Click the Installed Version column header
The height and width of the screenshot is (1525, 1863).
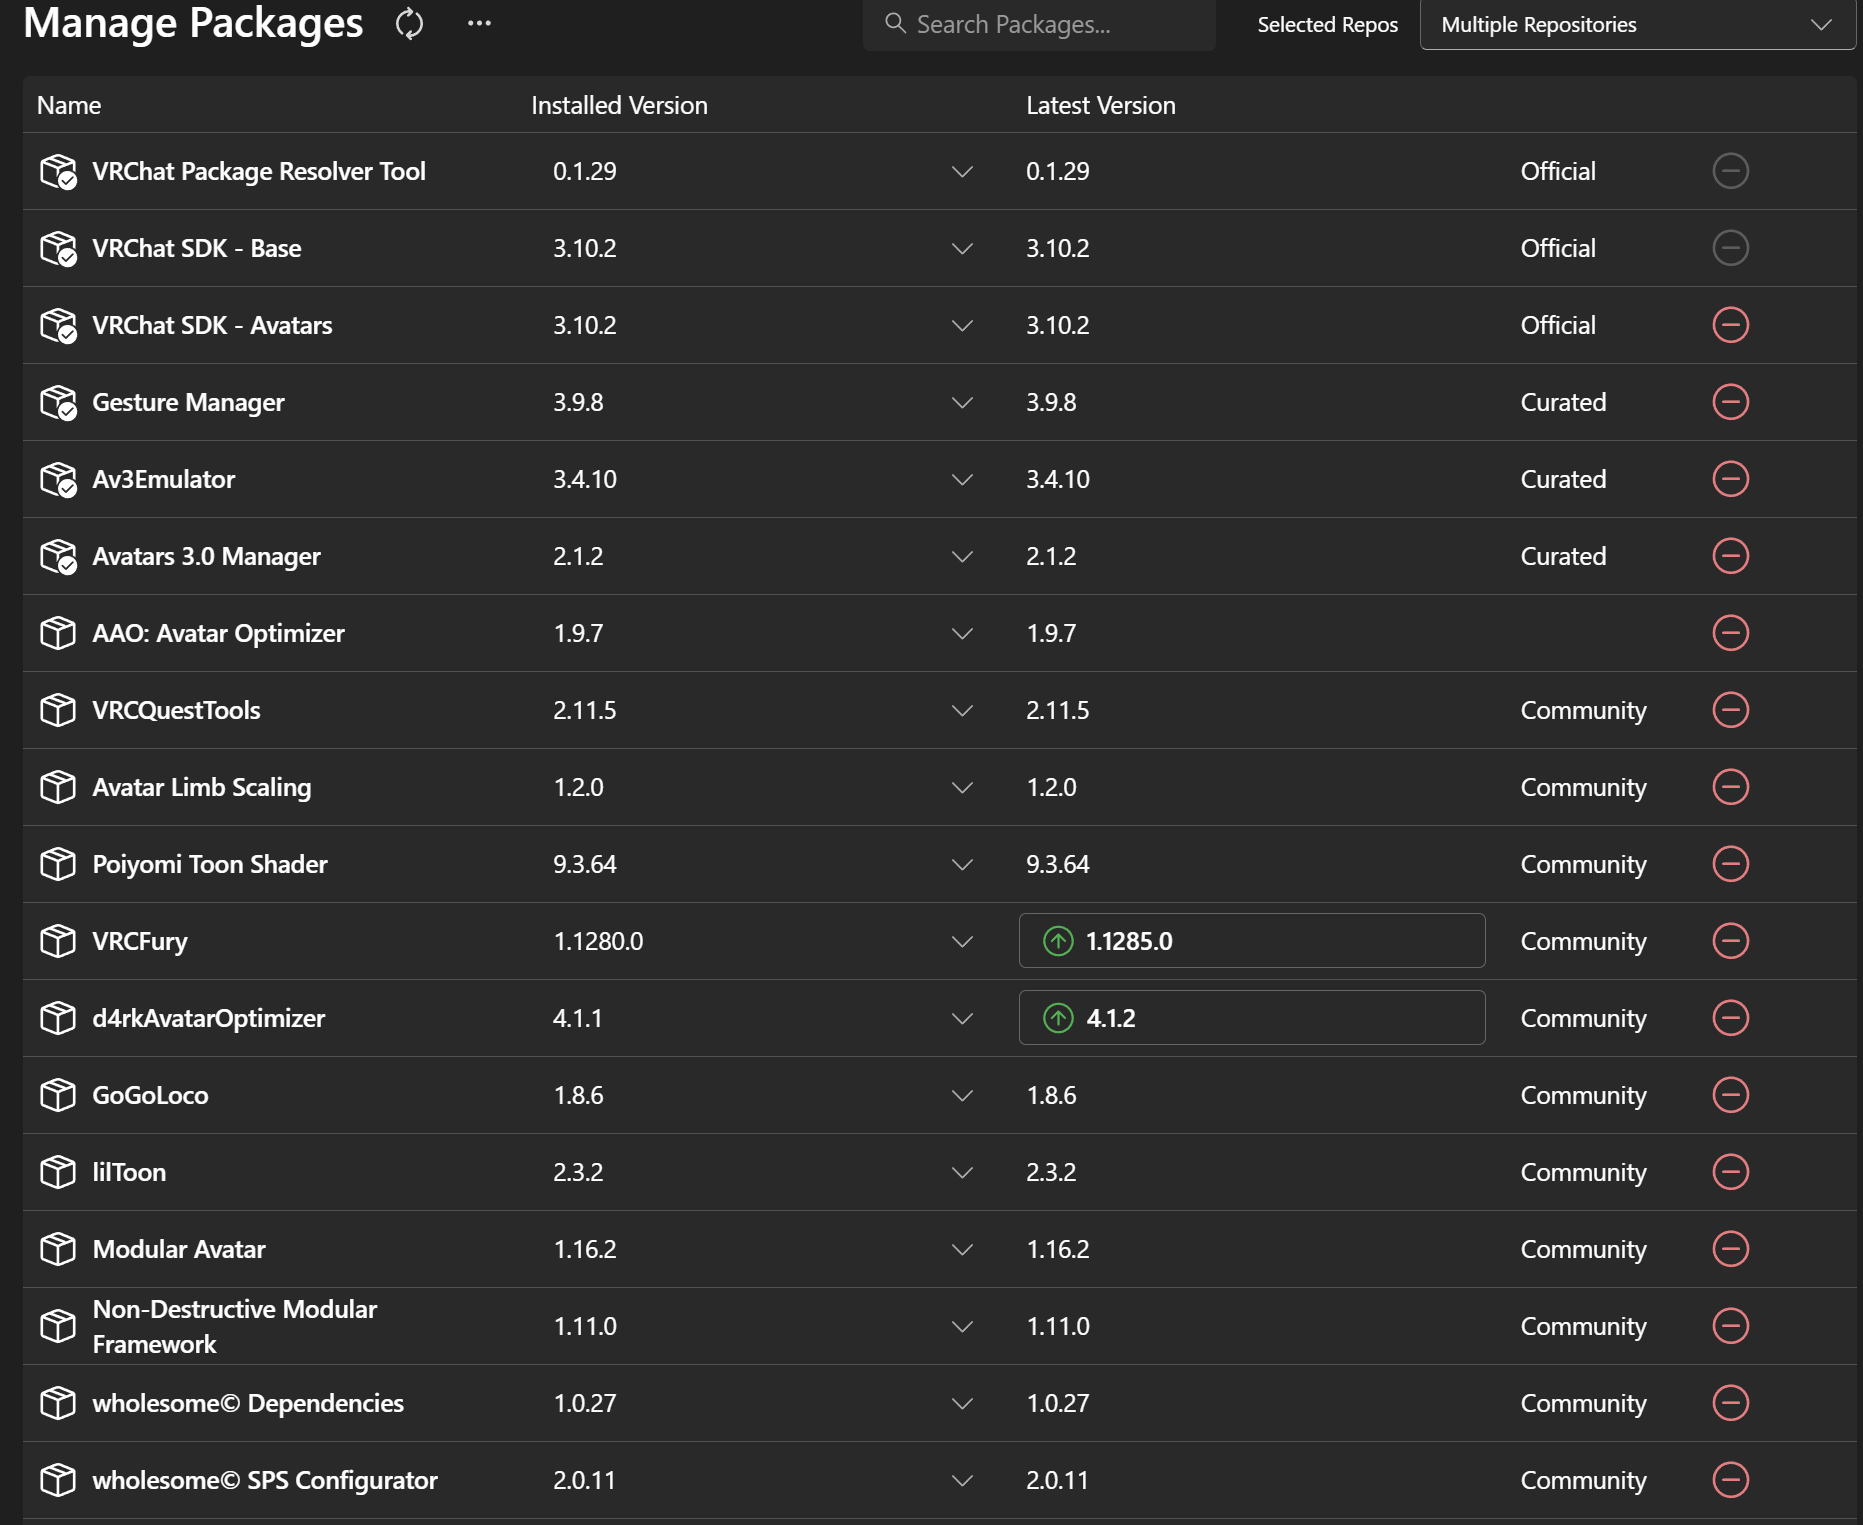pyautogui.click(x=619, y=105)
